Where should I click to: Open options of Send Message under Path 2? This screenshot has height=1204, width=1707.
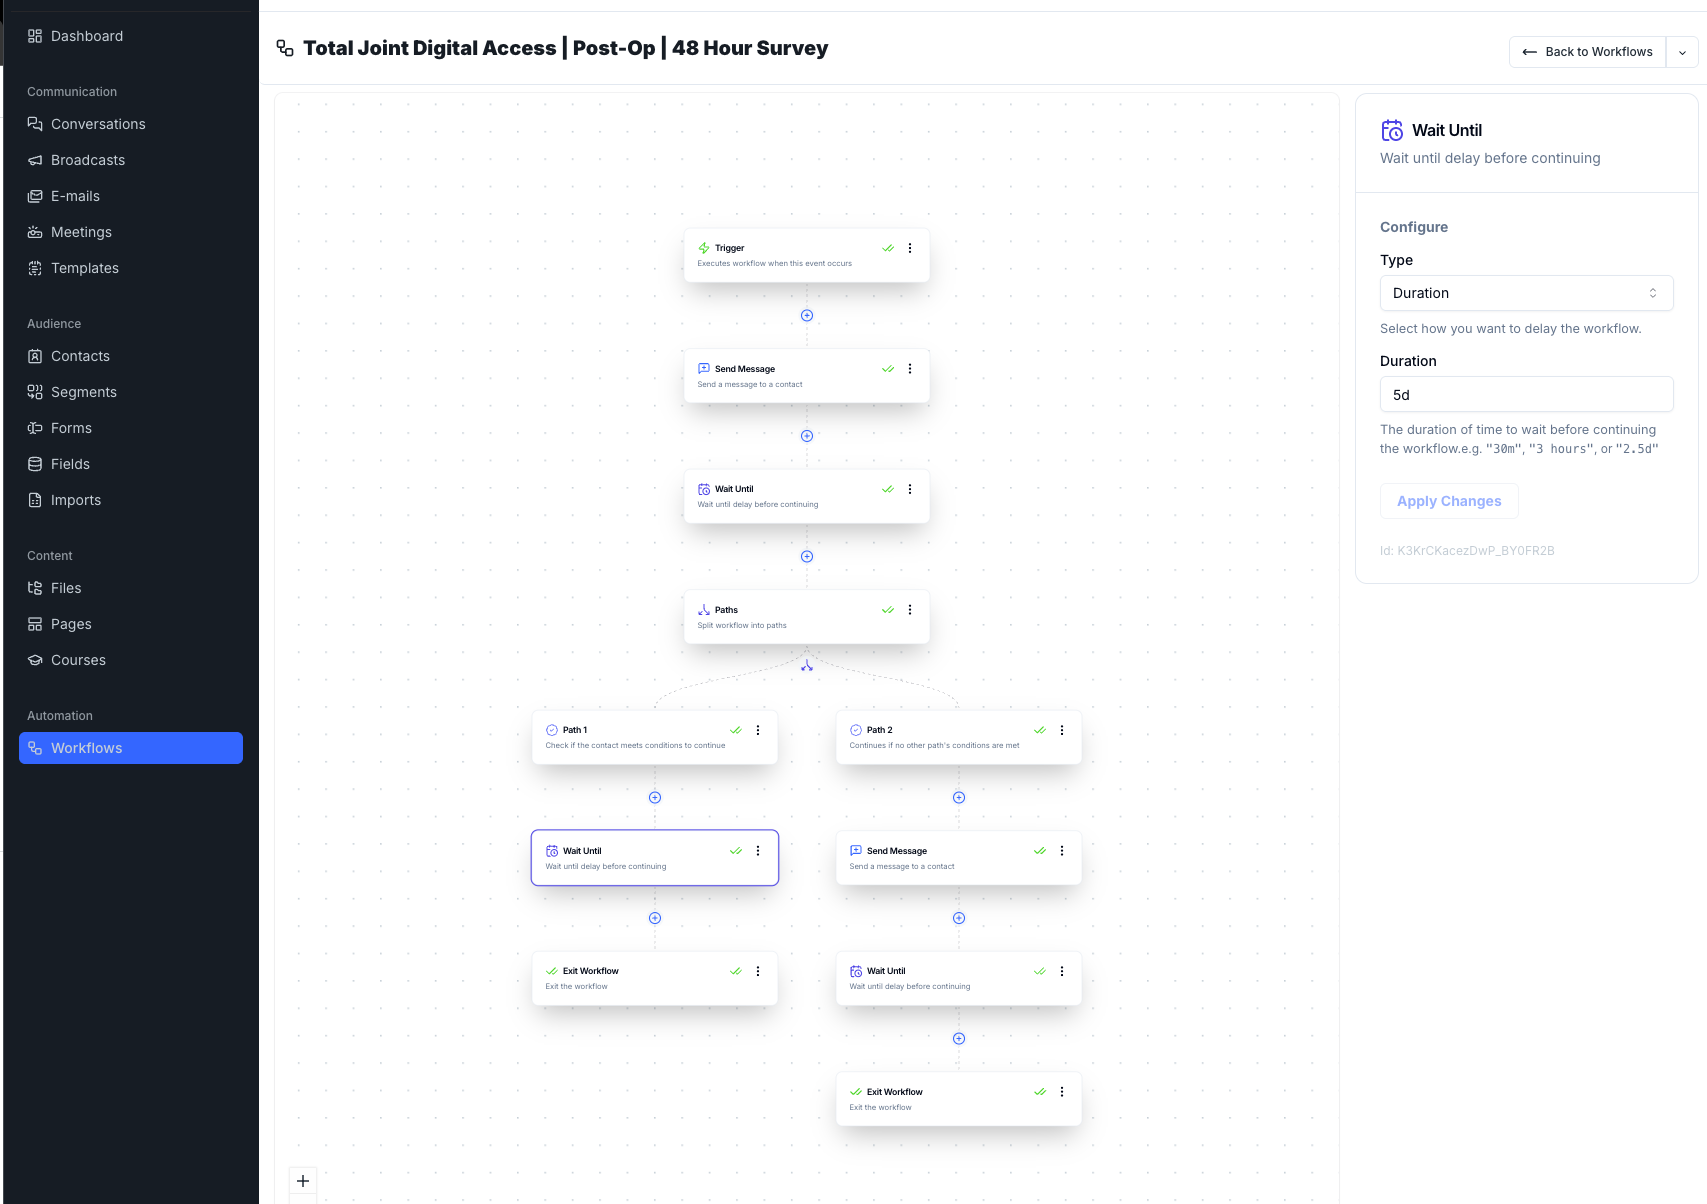[x=1062, y=851]
